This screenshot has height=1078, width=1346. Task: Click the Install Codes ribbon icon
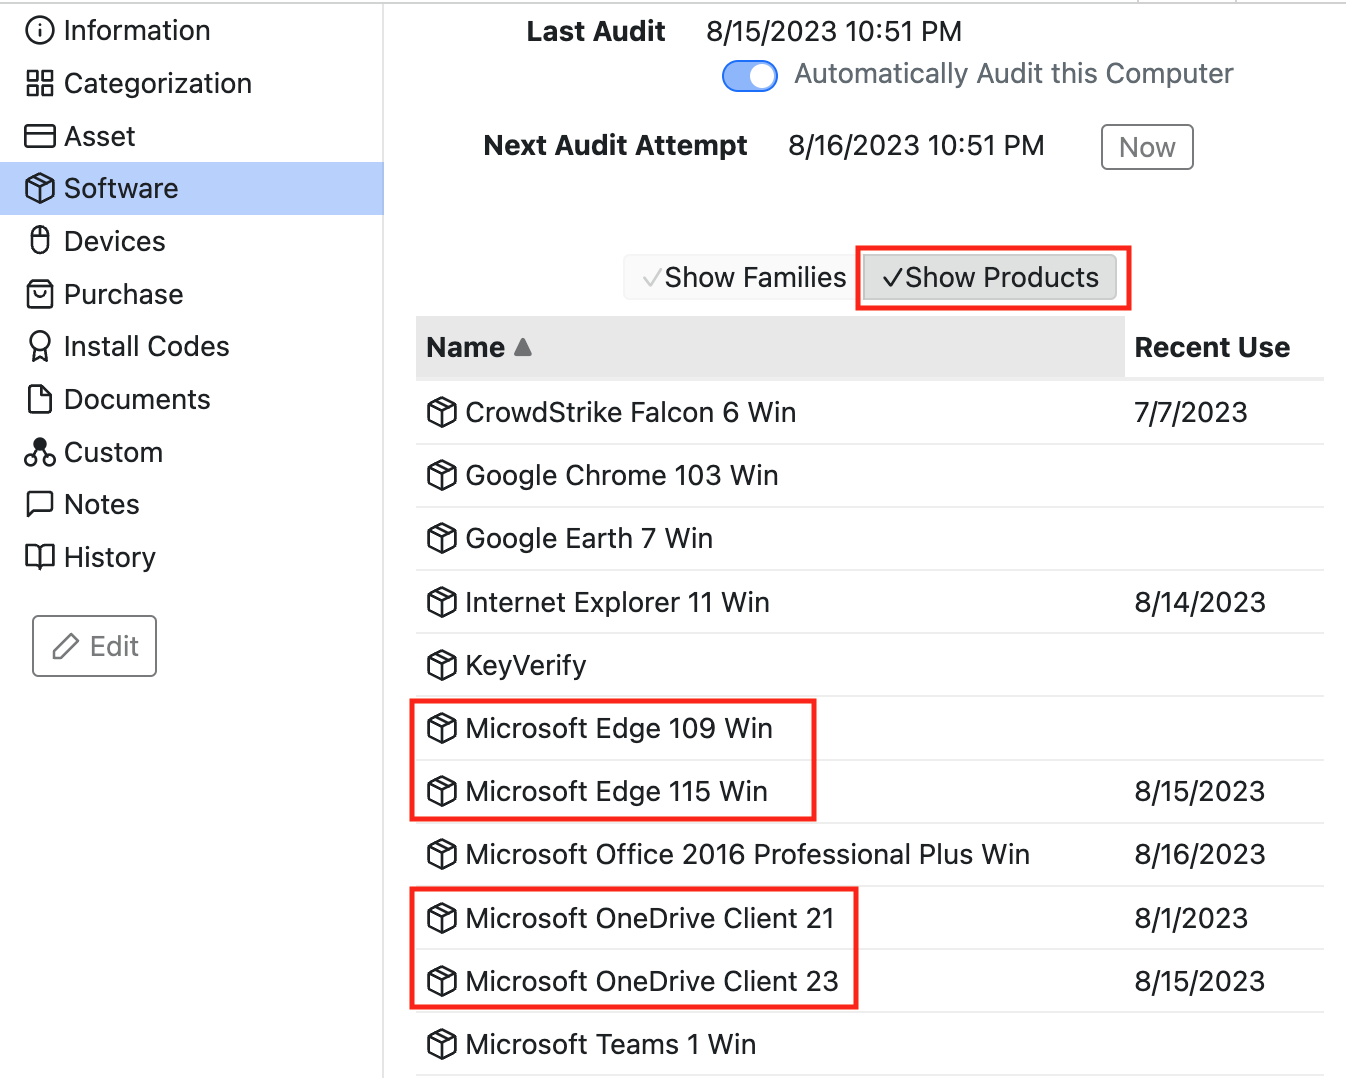39,346
